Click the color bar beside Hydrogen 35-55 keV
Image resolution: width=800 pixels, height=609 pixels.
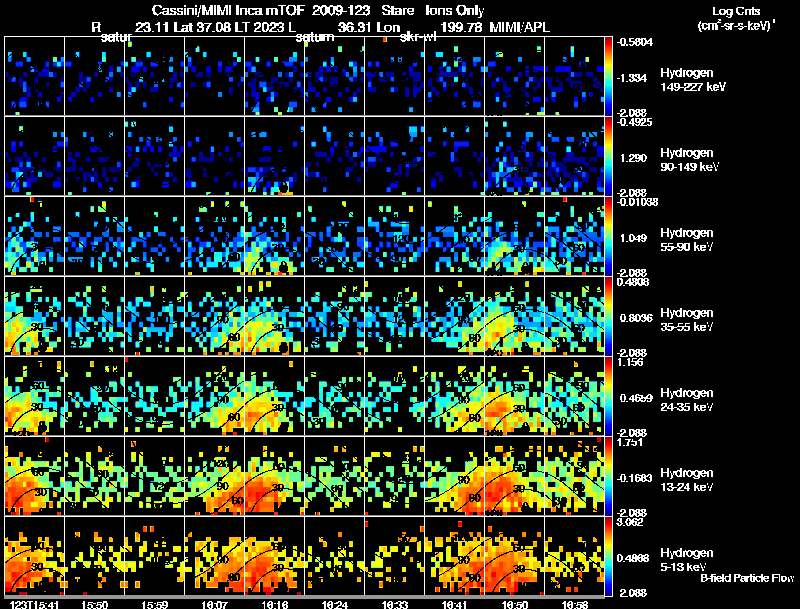click(608, 316)
